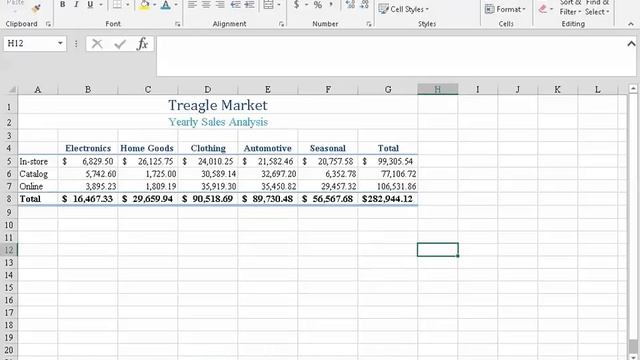
Task: Apply Accounting Number Format dollar sign
Action: [297, 4]
